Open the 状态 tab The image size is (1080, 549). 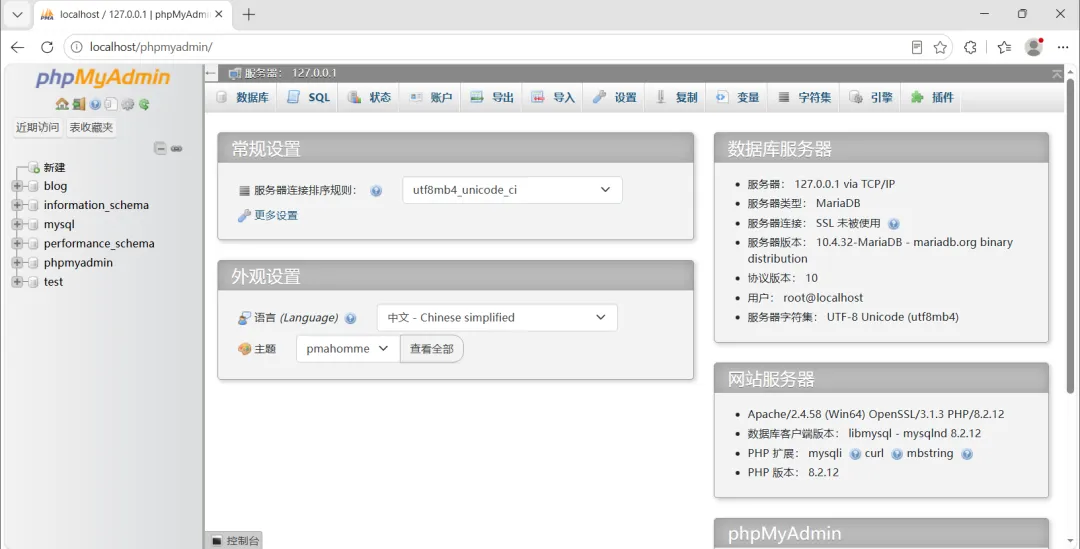[369, 97]
